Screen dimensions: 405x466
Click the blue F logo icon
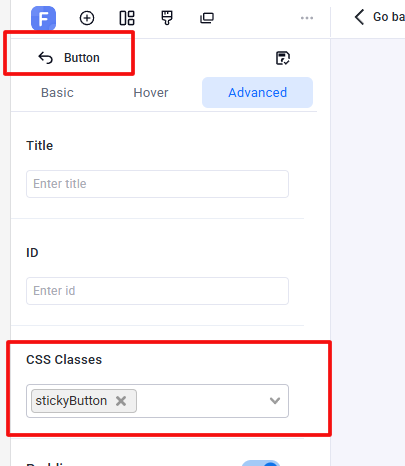click(x=43, y=18)
